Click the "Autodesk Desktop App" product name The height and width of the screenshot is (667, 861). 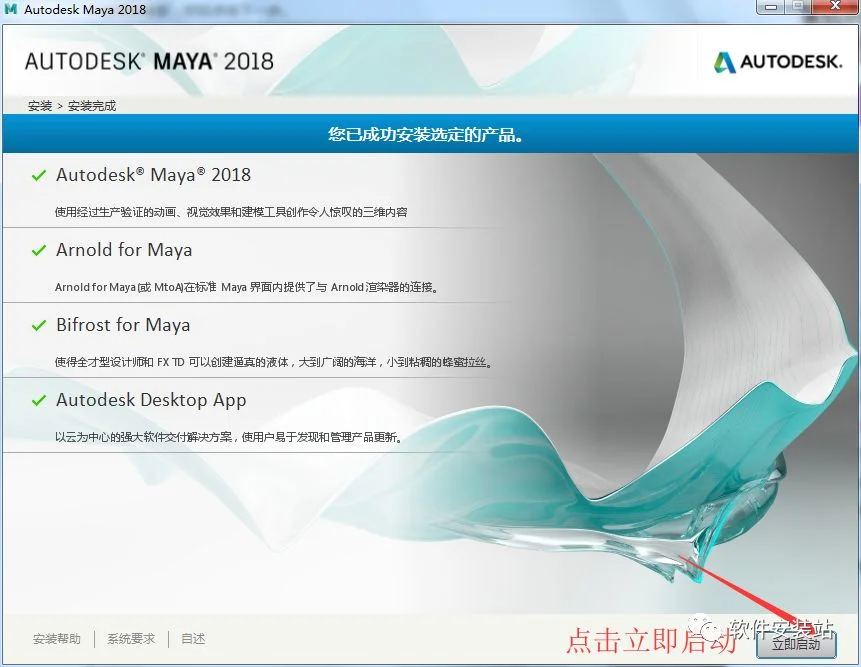[x=151, y=400]
